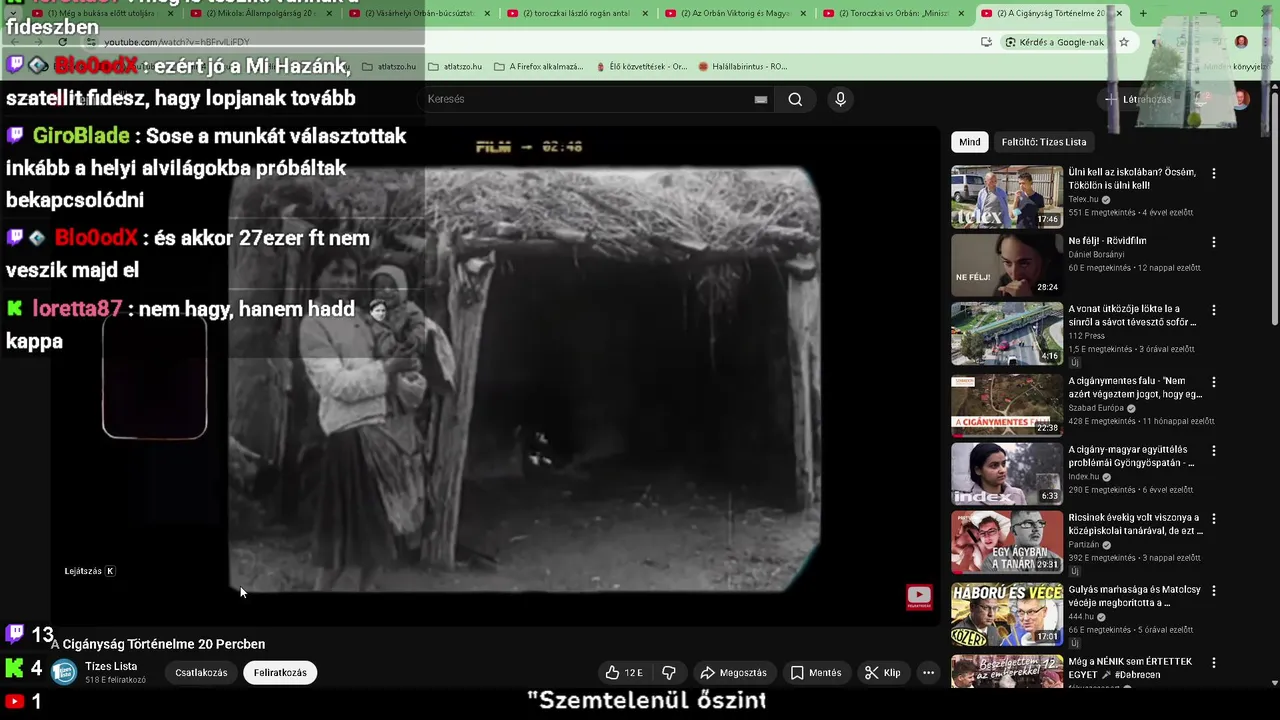The height and width of the screenshot is (720, 1280).
Task: Close the 'Toroczkai vs Orbán' browser tab
Action: point(962,13)
